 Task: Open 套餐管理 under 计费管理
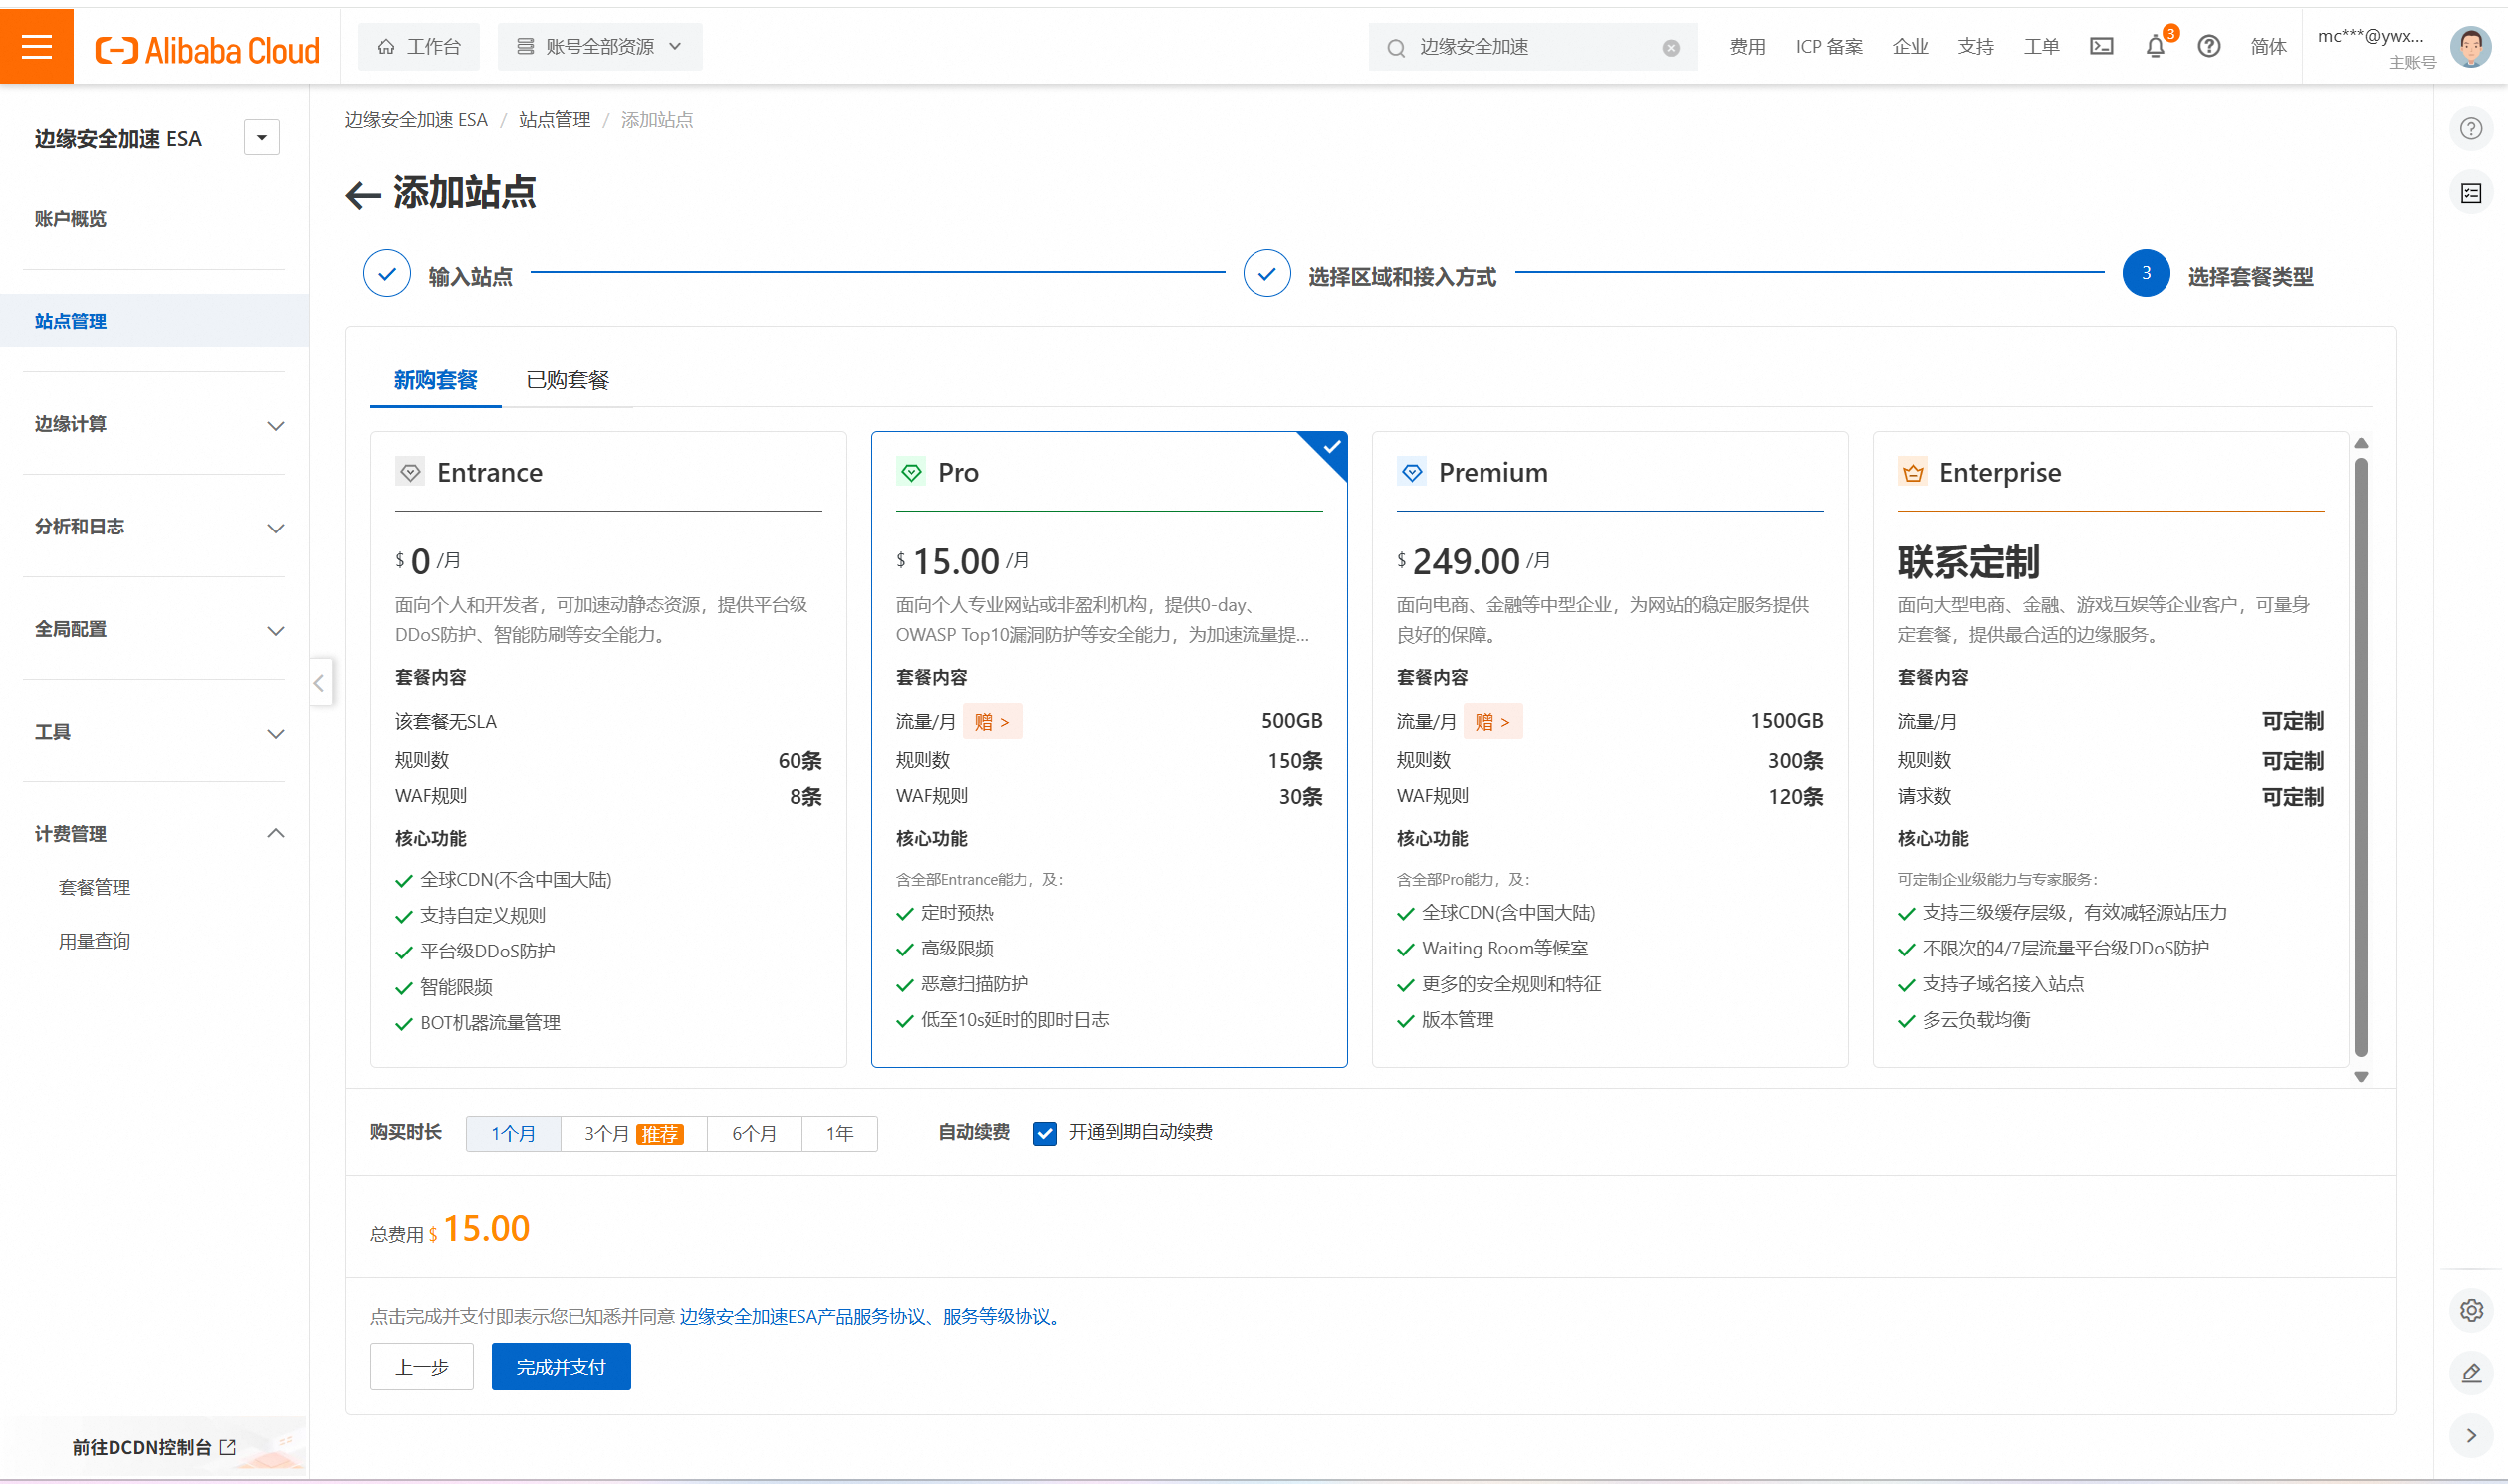[95, 888]
